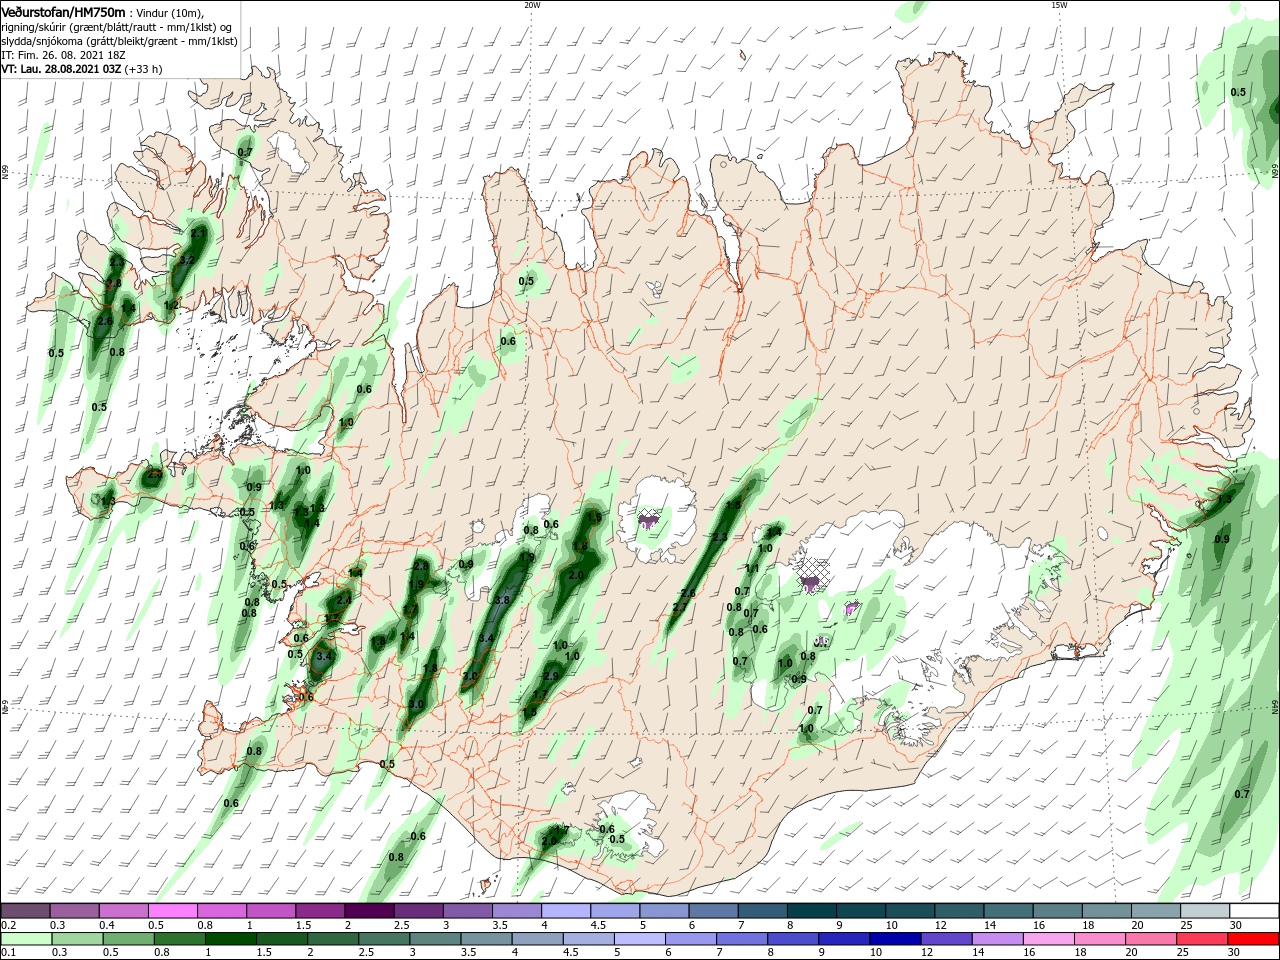This screenshot has height=960, width=1280.
Task: Pick the 4 swatch in lower legend row
Action: click(537, 939)
